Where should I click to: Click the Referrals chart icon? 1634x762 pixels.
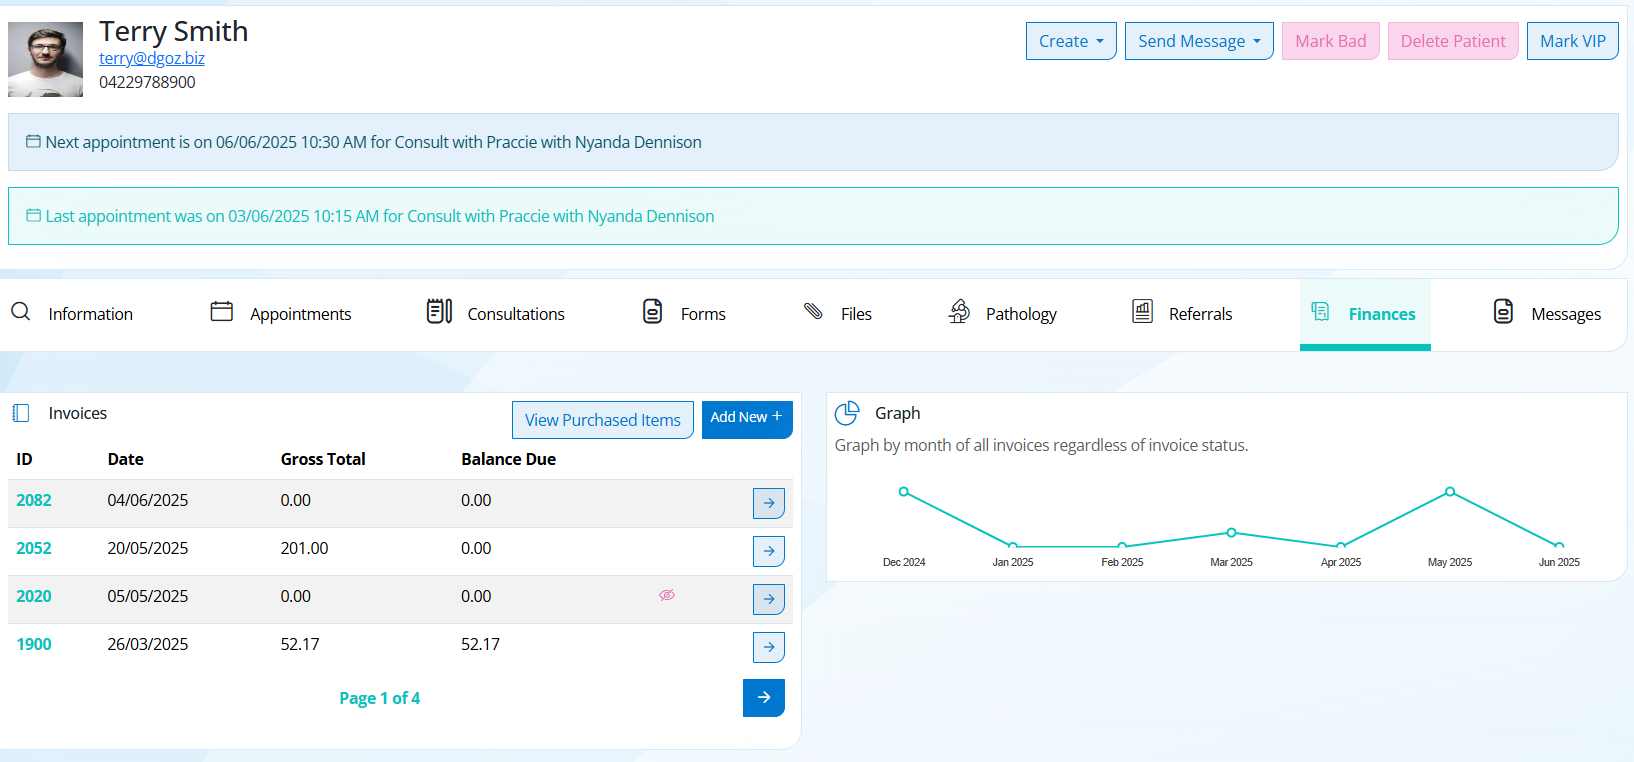click(1142, 312)
